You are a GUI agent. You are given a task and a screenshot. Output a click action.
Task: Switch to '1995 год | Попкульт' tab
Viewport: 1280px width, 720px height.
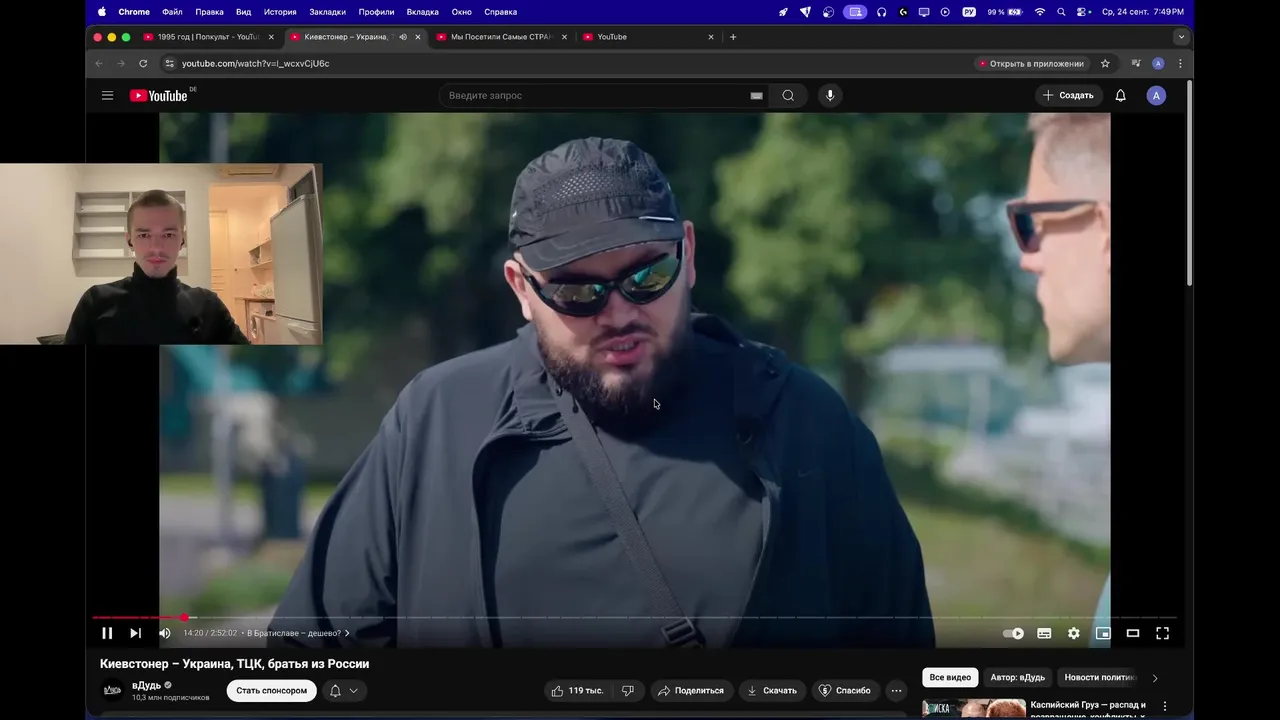click(x=210, y=37)
